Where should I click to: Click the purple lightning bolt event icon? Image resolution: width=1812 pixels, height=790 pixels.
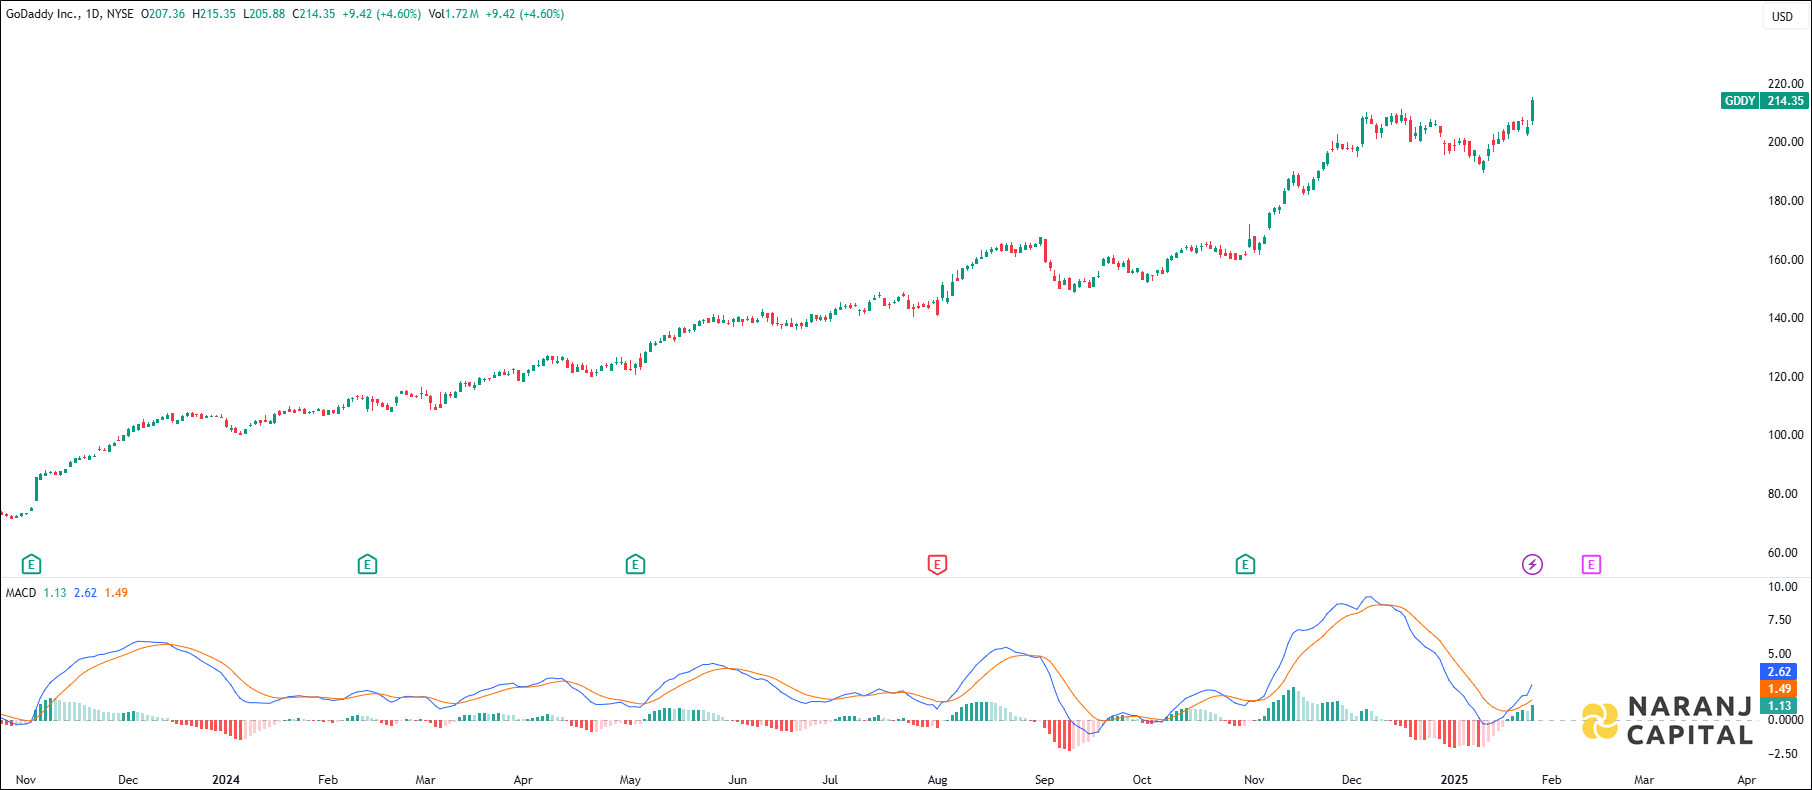tap(1532, 565)
